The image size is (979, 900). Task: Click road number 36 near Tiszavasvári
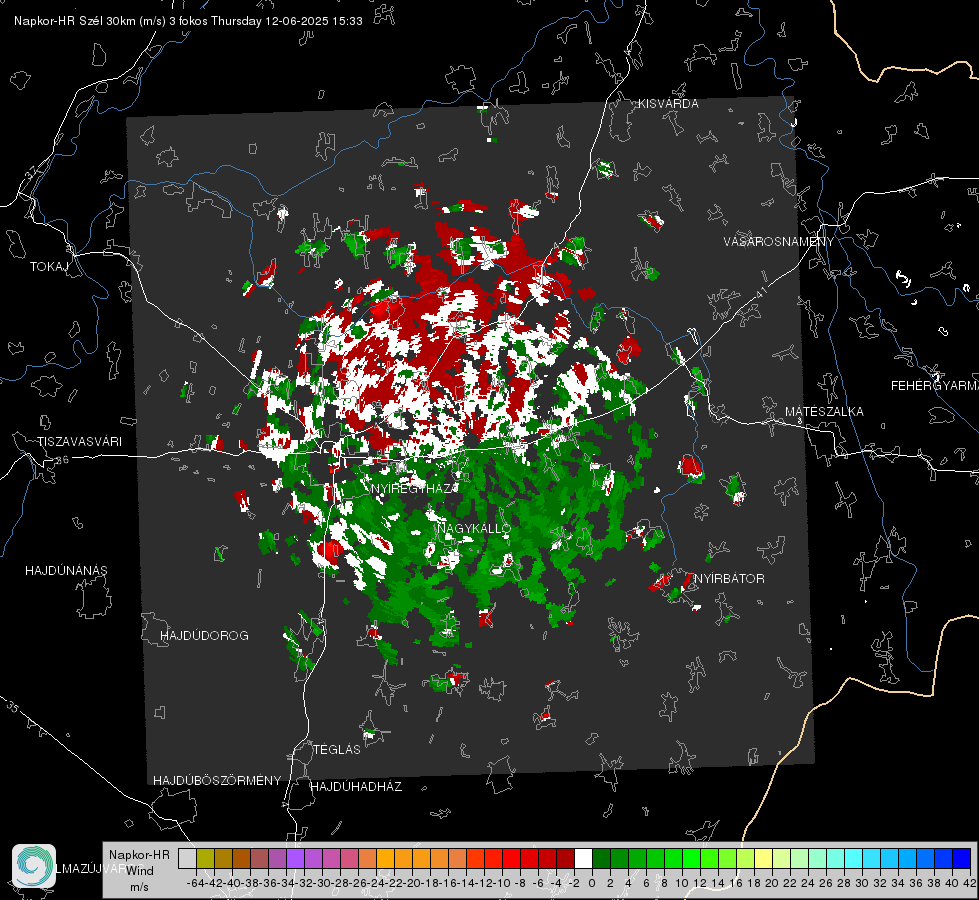[62, 460]
